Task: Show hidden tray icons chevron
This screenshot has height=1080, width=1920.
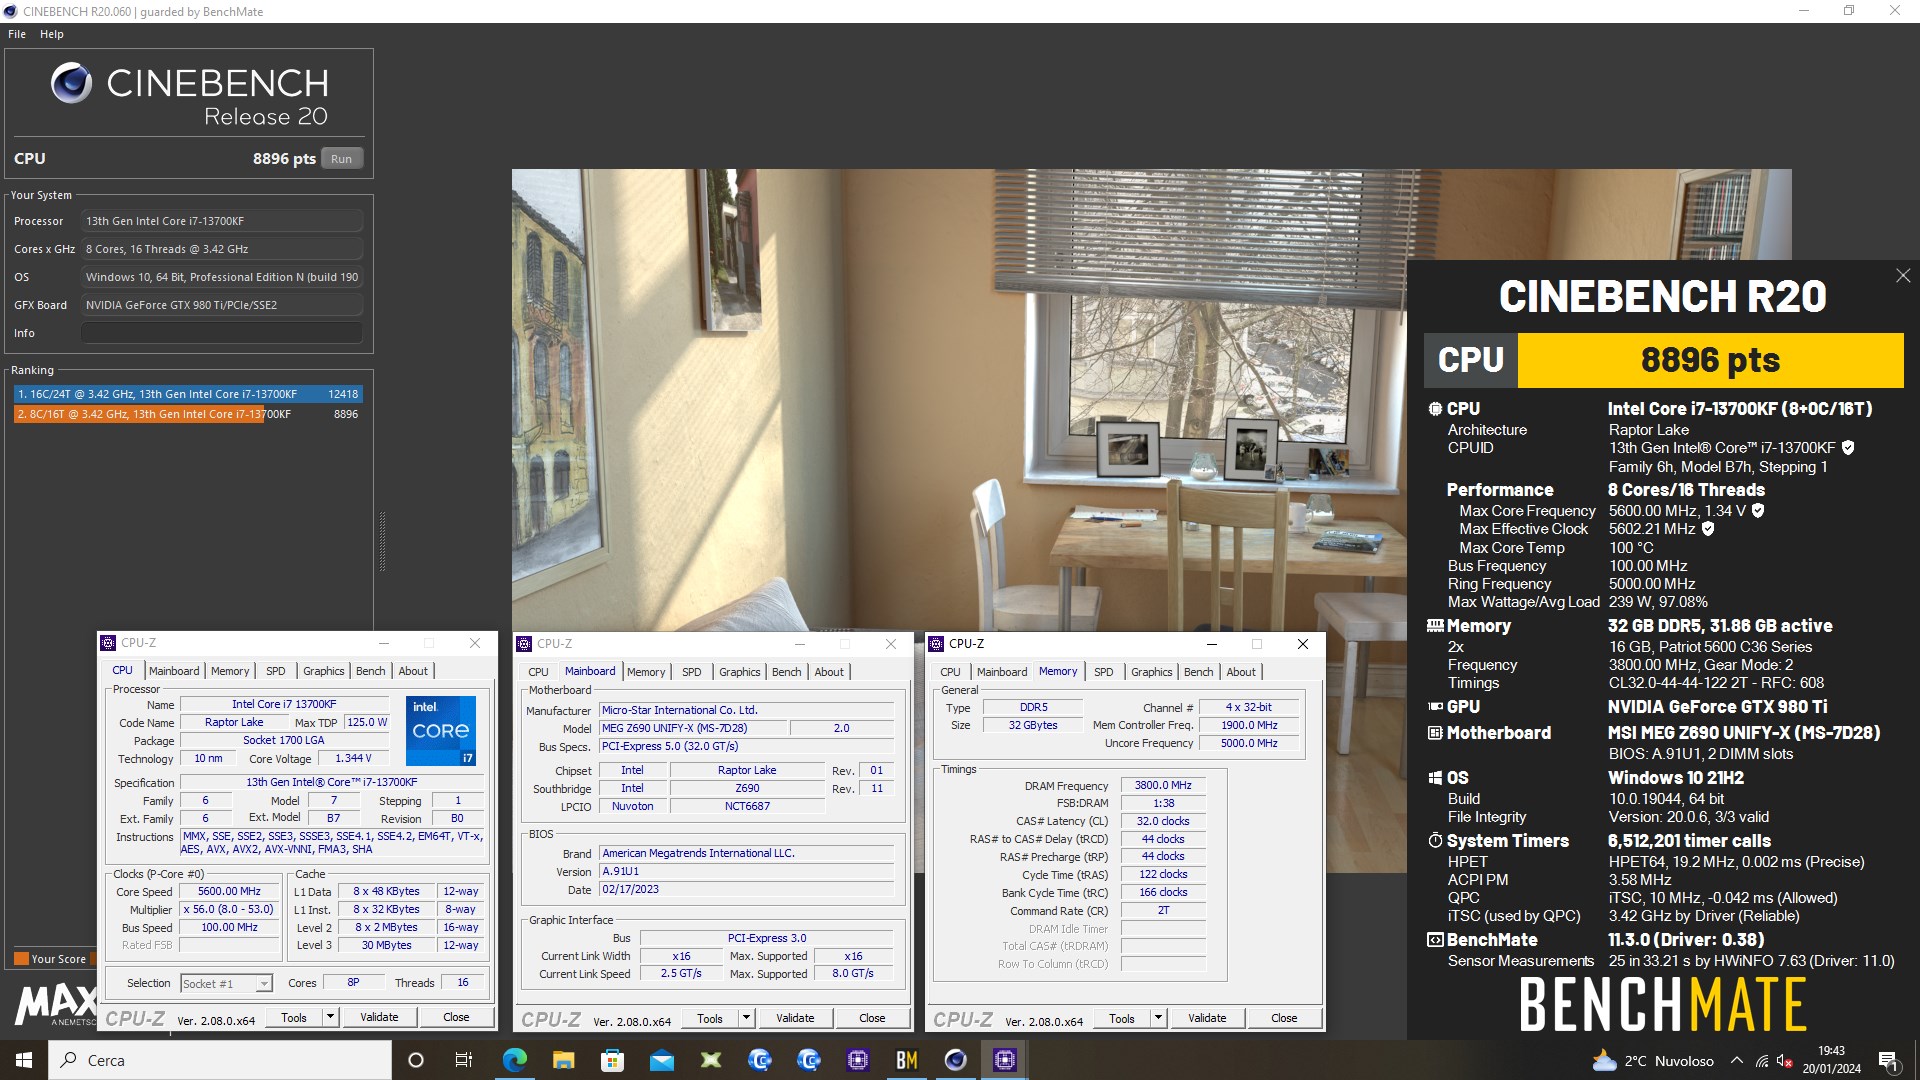Action: tap(1737, 1061)
